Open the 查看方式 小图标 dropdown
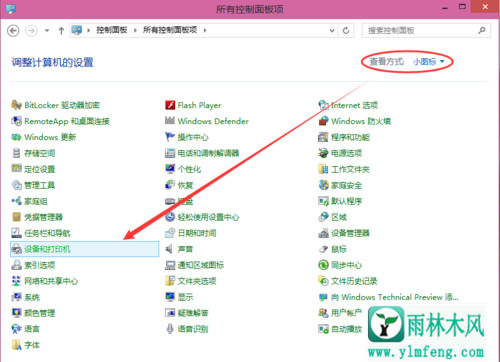 [x=428, y=62]
